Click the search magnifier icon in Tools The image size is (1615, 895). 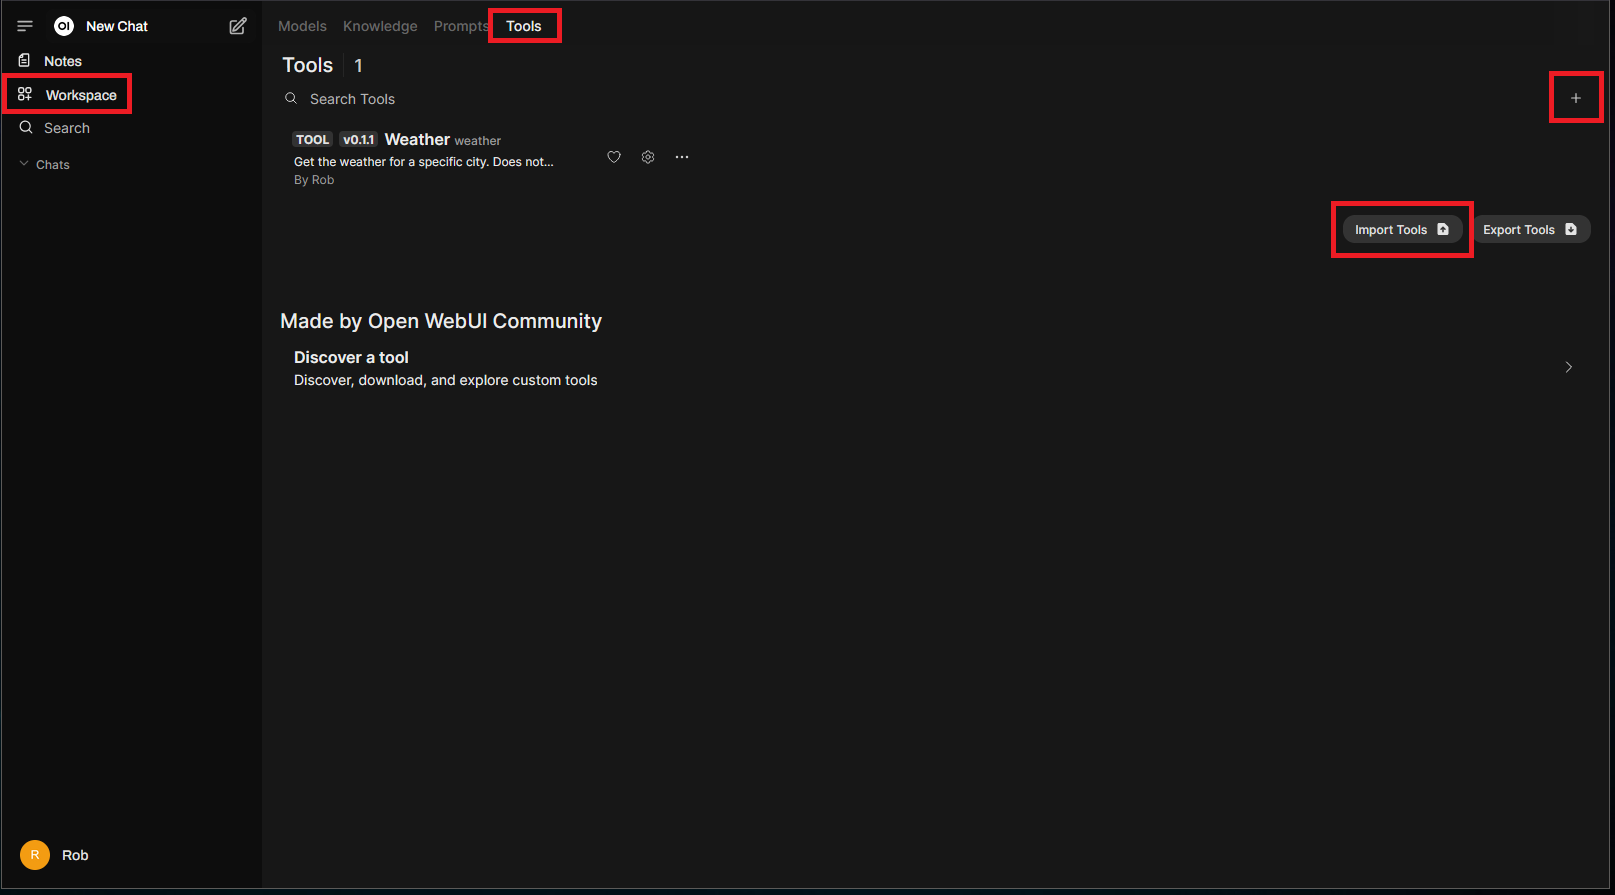[291, 98]
